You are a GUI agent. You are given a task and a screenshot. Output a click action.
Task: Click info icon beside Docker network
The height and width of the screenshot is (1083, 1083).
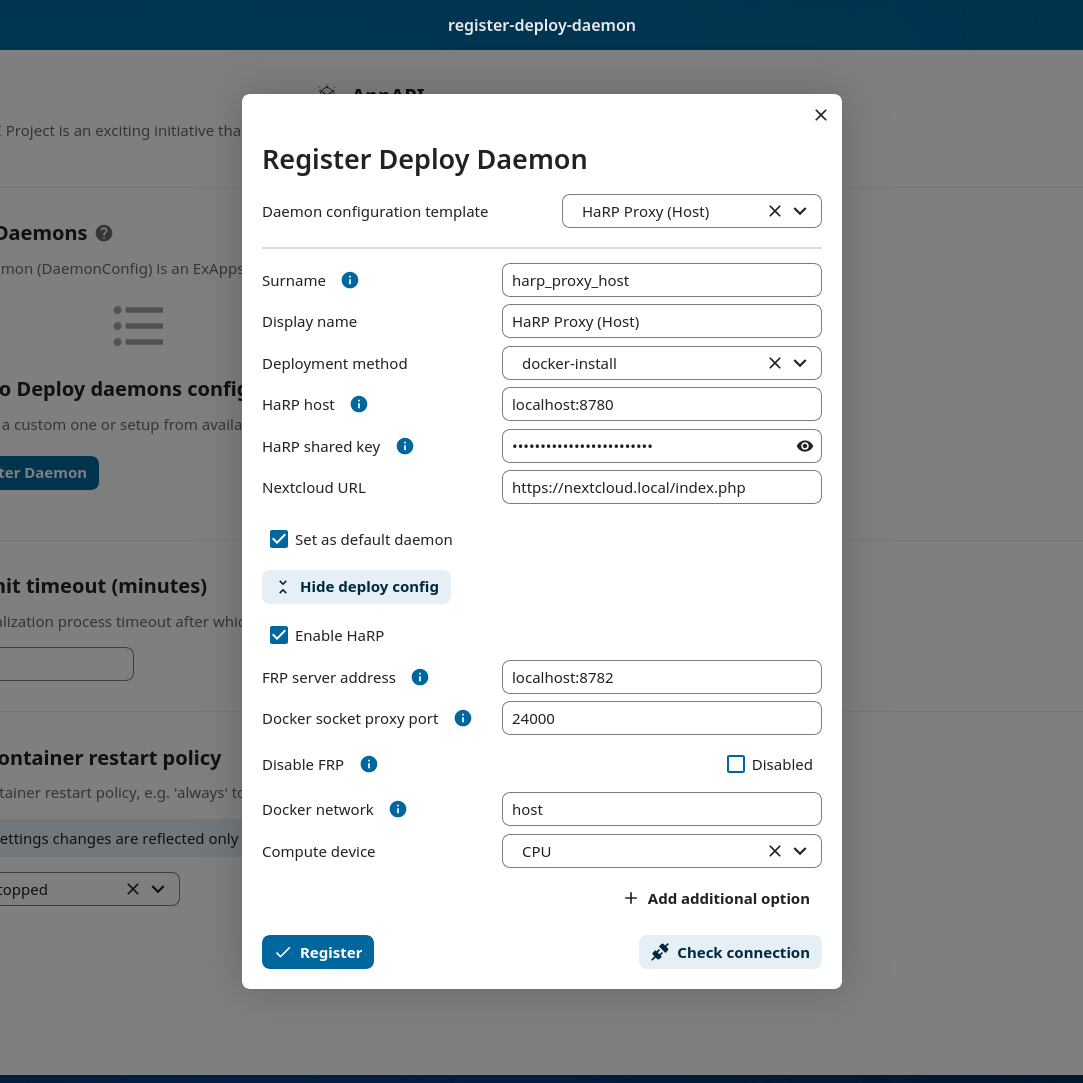pos(398,809)
